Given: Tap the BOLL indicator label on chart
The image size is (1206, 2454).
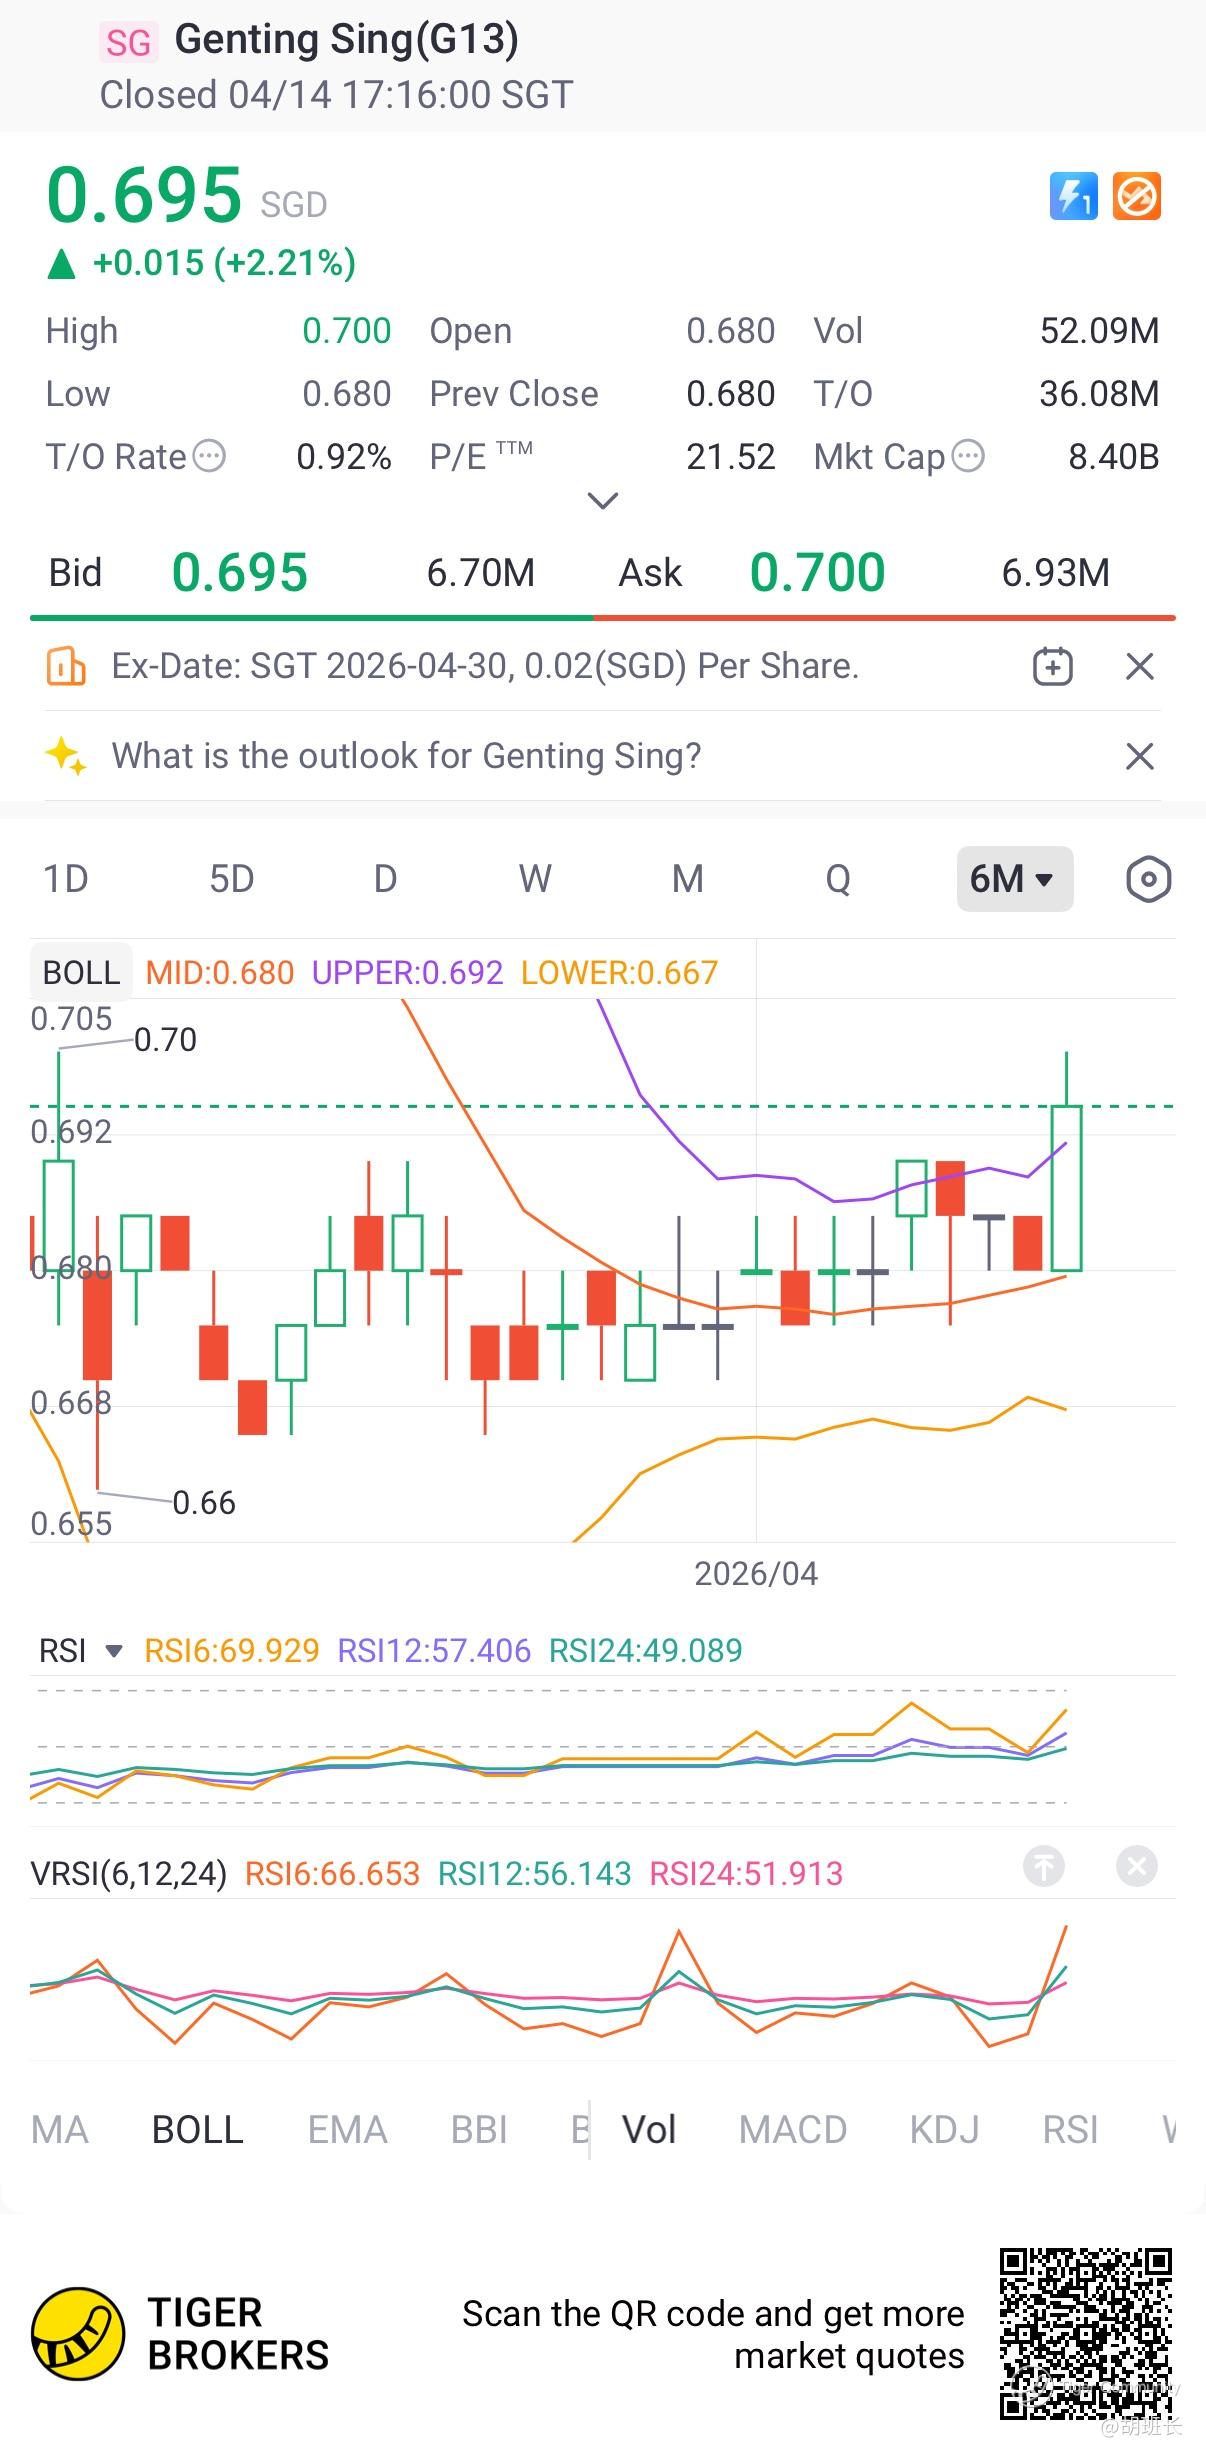Looking at the screenshot, I should [x=81, y=972].
